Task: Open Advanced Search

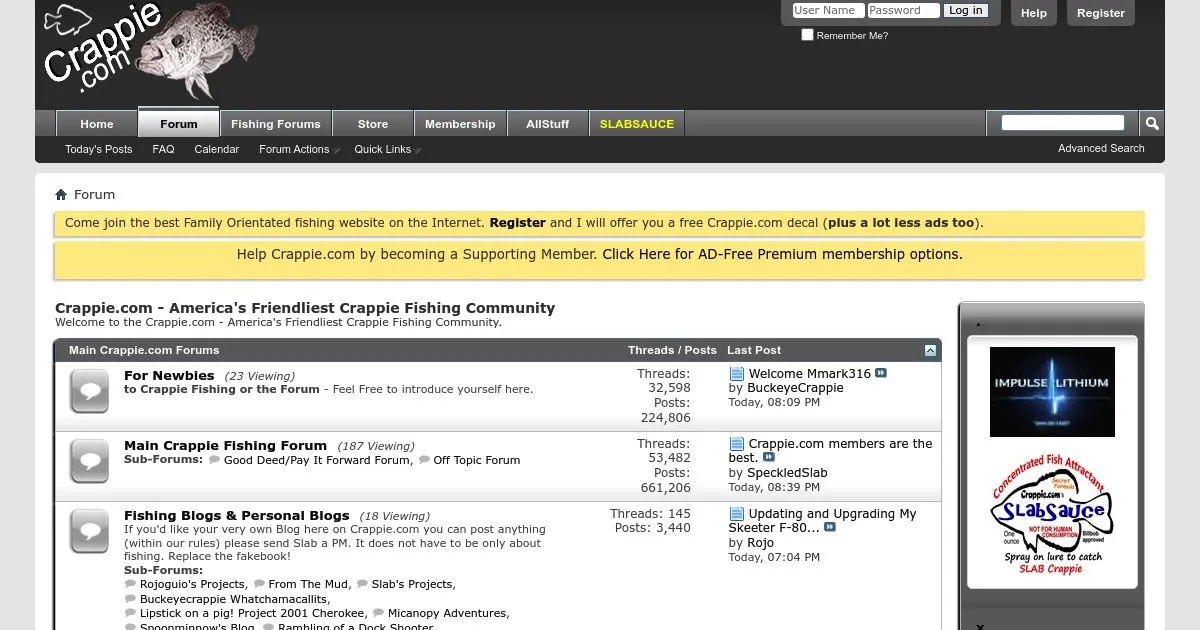Action: tap(1101, 148)
